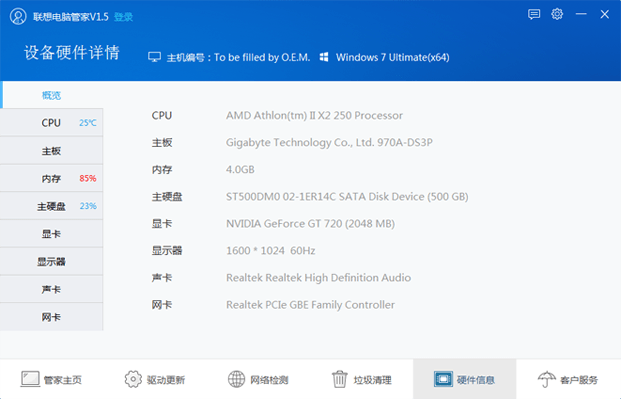621x399 pixels.
Task: Click the 设备硬件详情 heading
Action: [x=72, y=52]
